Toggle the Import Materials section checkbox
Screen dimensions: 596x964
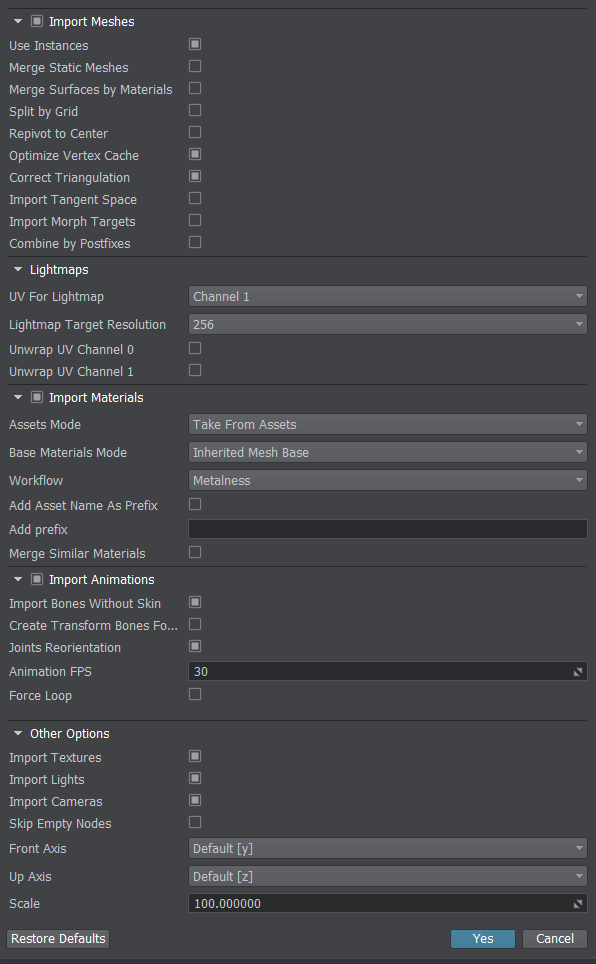click(x=37, y=398)
